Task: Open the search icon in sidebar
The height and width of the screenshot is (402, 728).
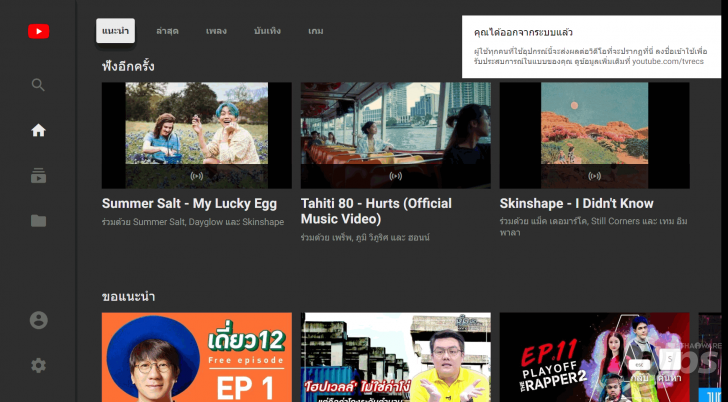Action: (x=38, y=85)
